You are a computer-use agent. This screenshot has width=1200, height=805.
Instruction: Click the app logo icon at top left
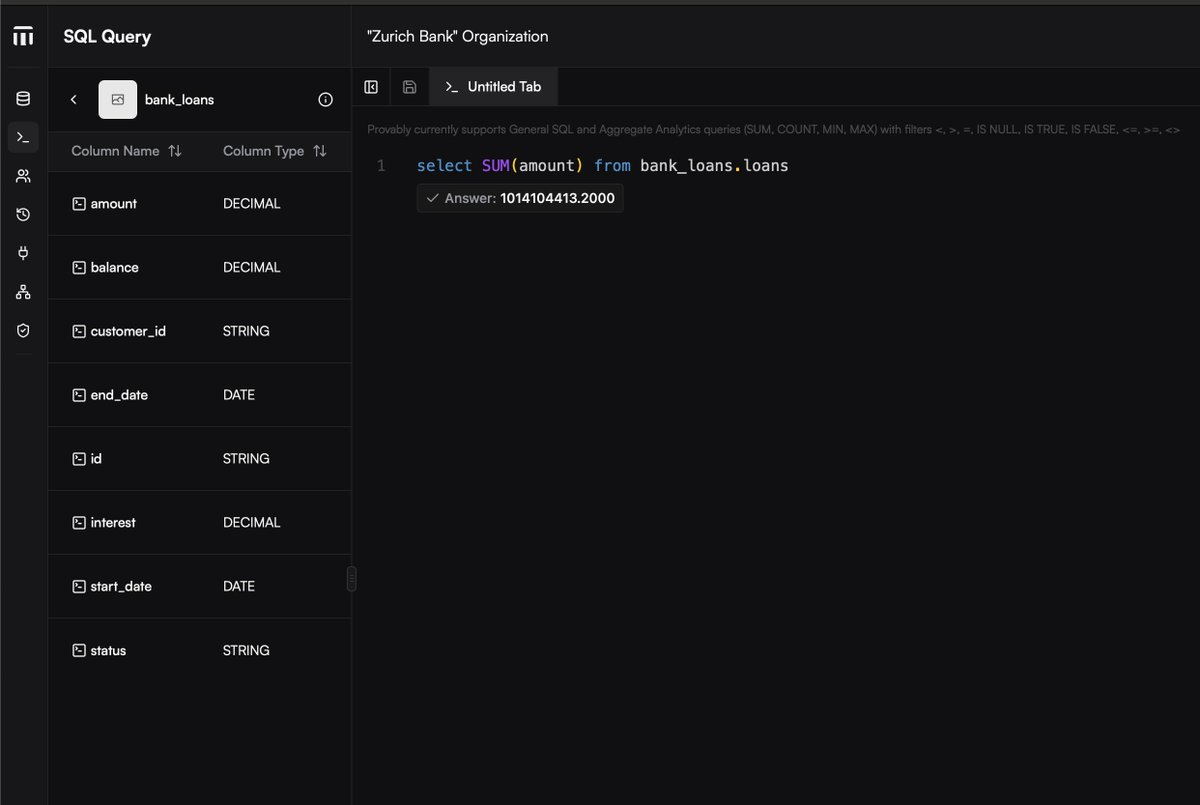tap(23, 36)
